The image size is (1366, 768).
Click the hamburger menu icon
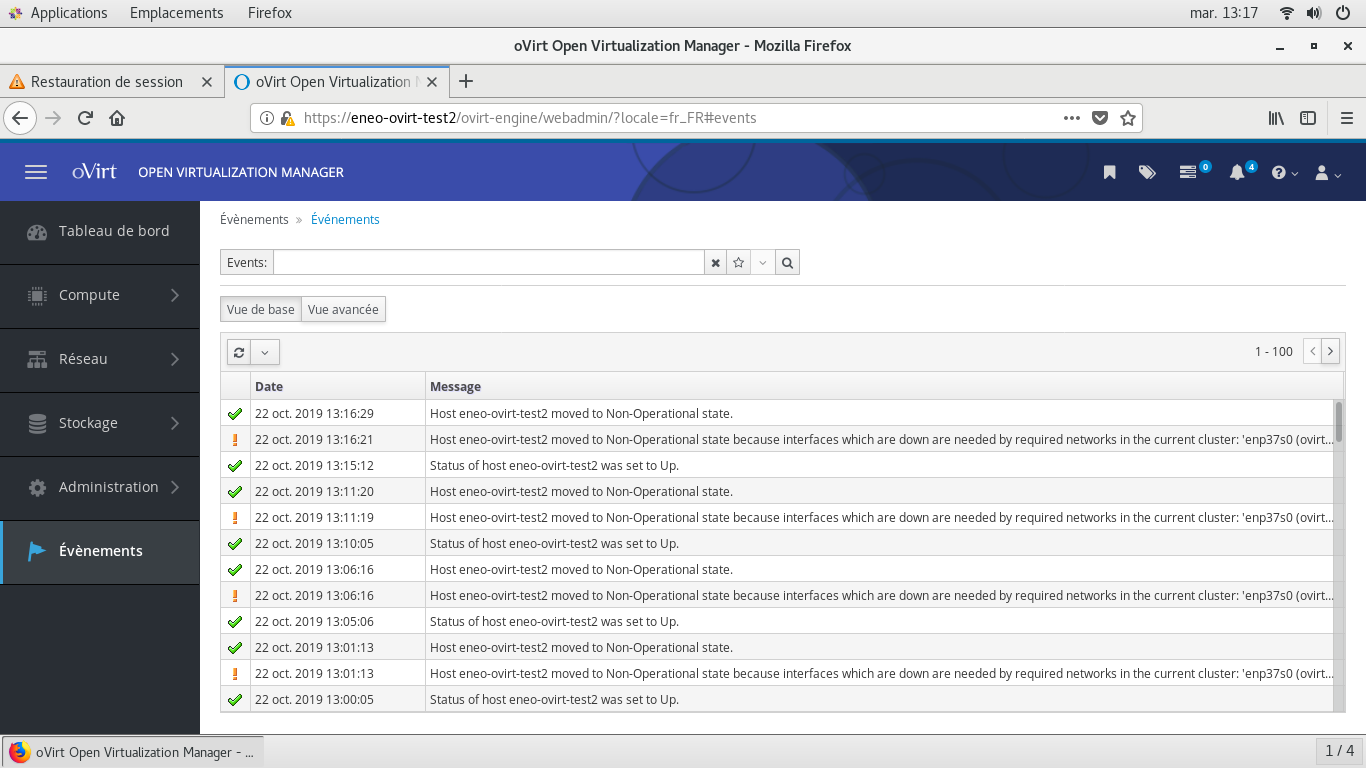pyautogui.click(x=36, y=172)
